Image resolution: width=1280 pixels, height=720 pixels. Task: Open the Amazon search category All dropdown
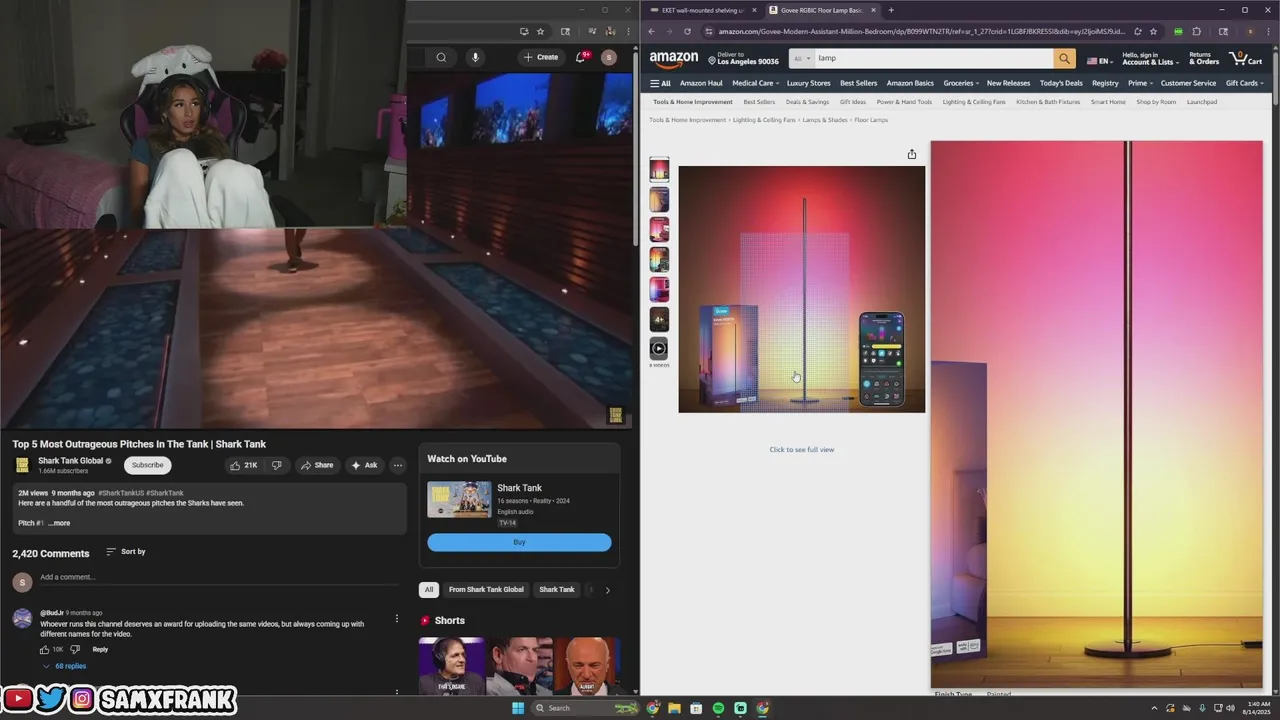point(801,58)
